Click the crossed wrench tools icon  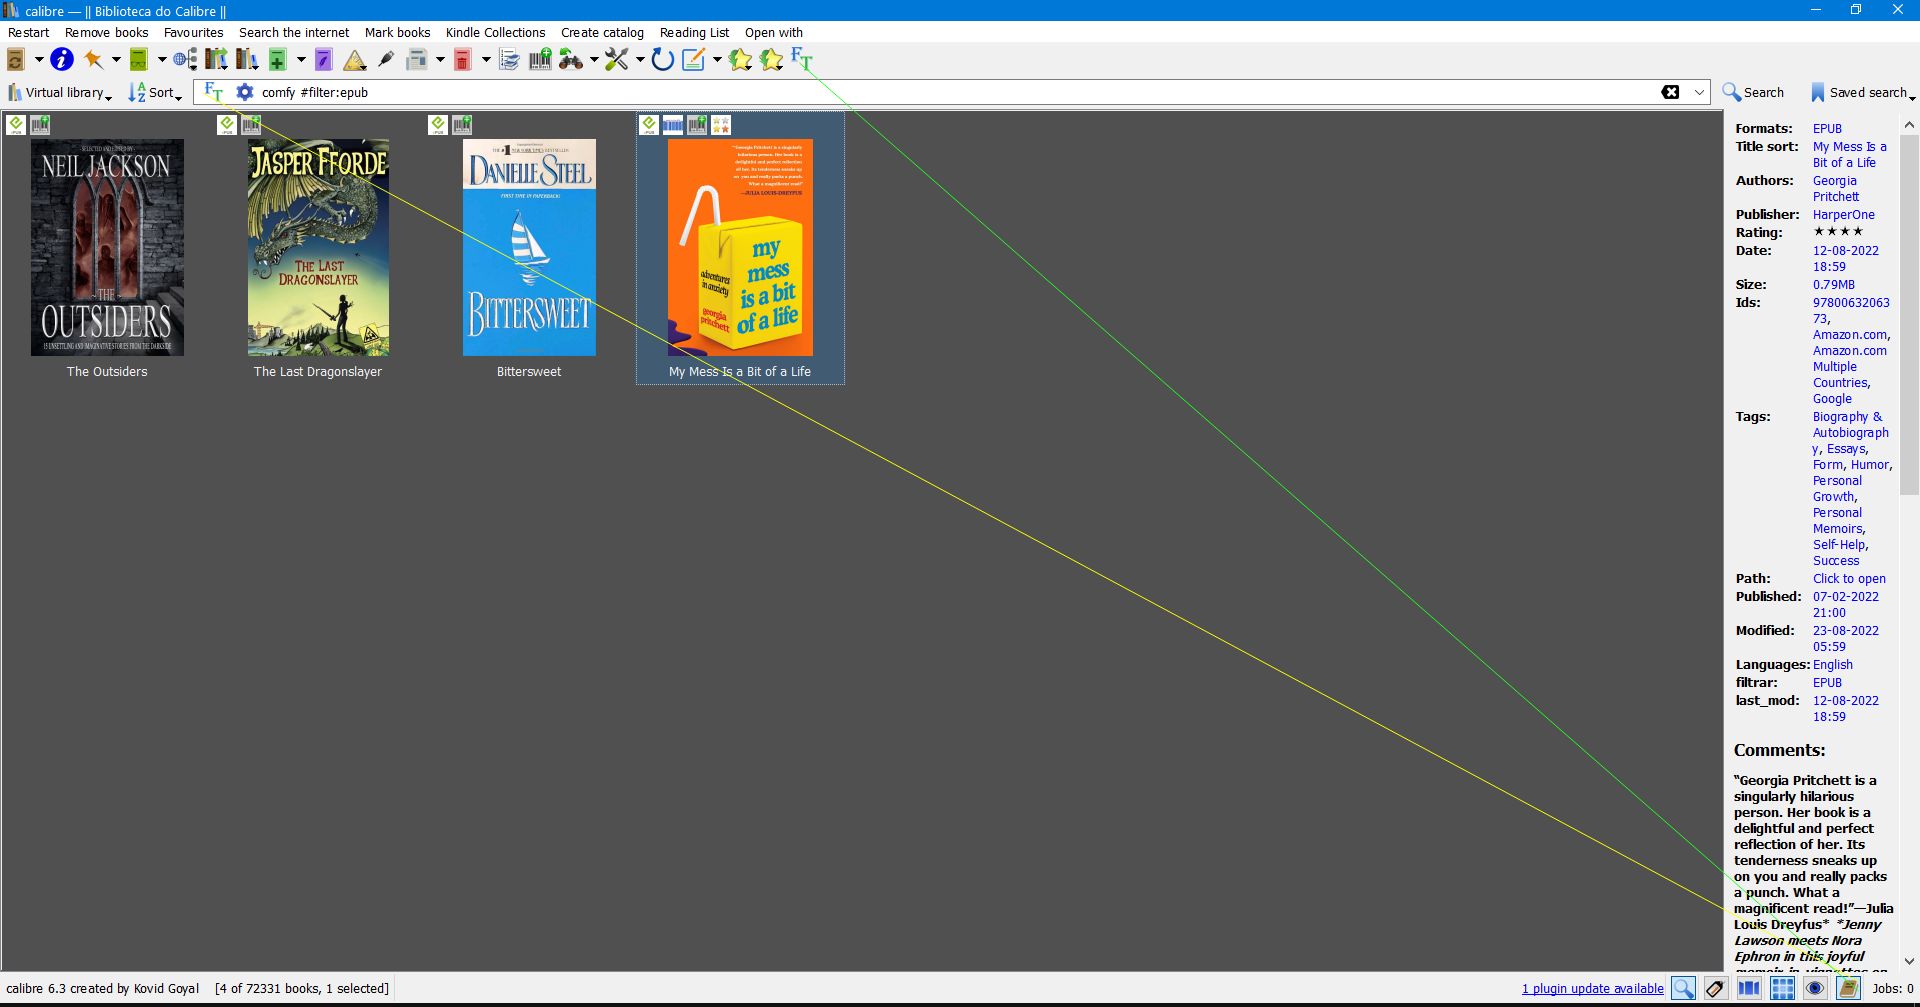coord(617,60)
